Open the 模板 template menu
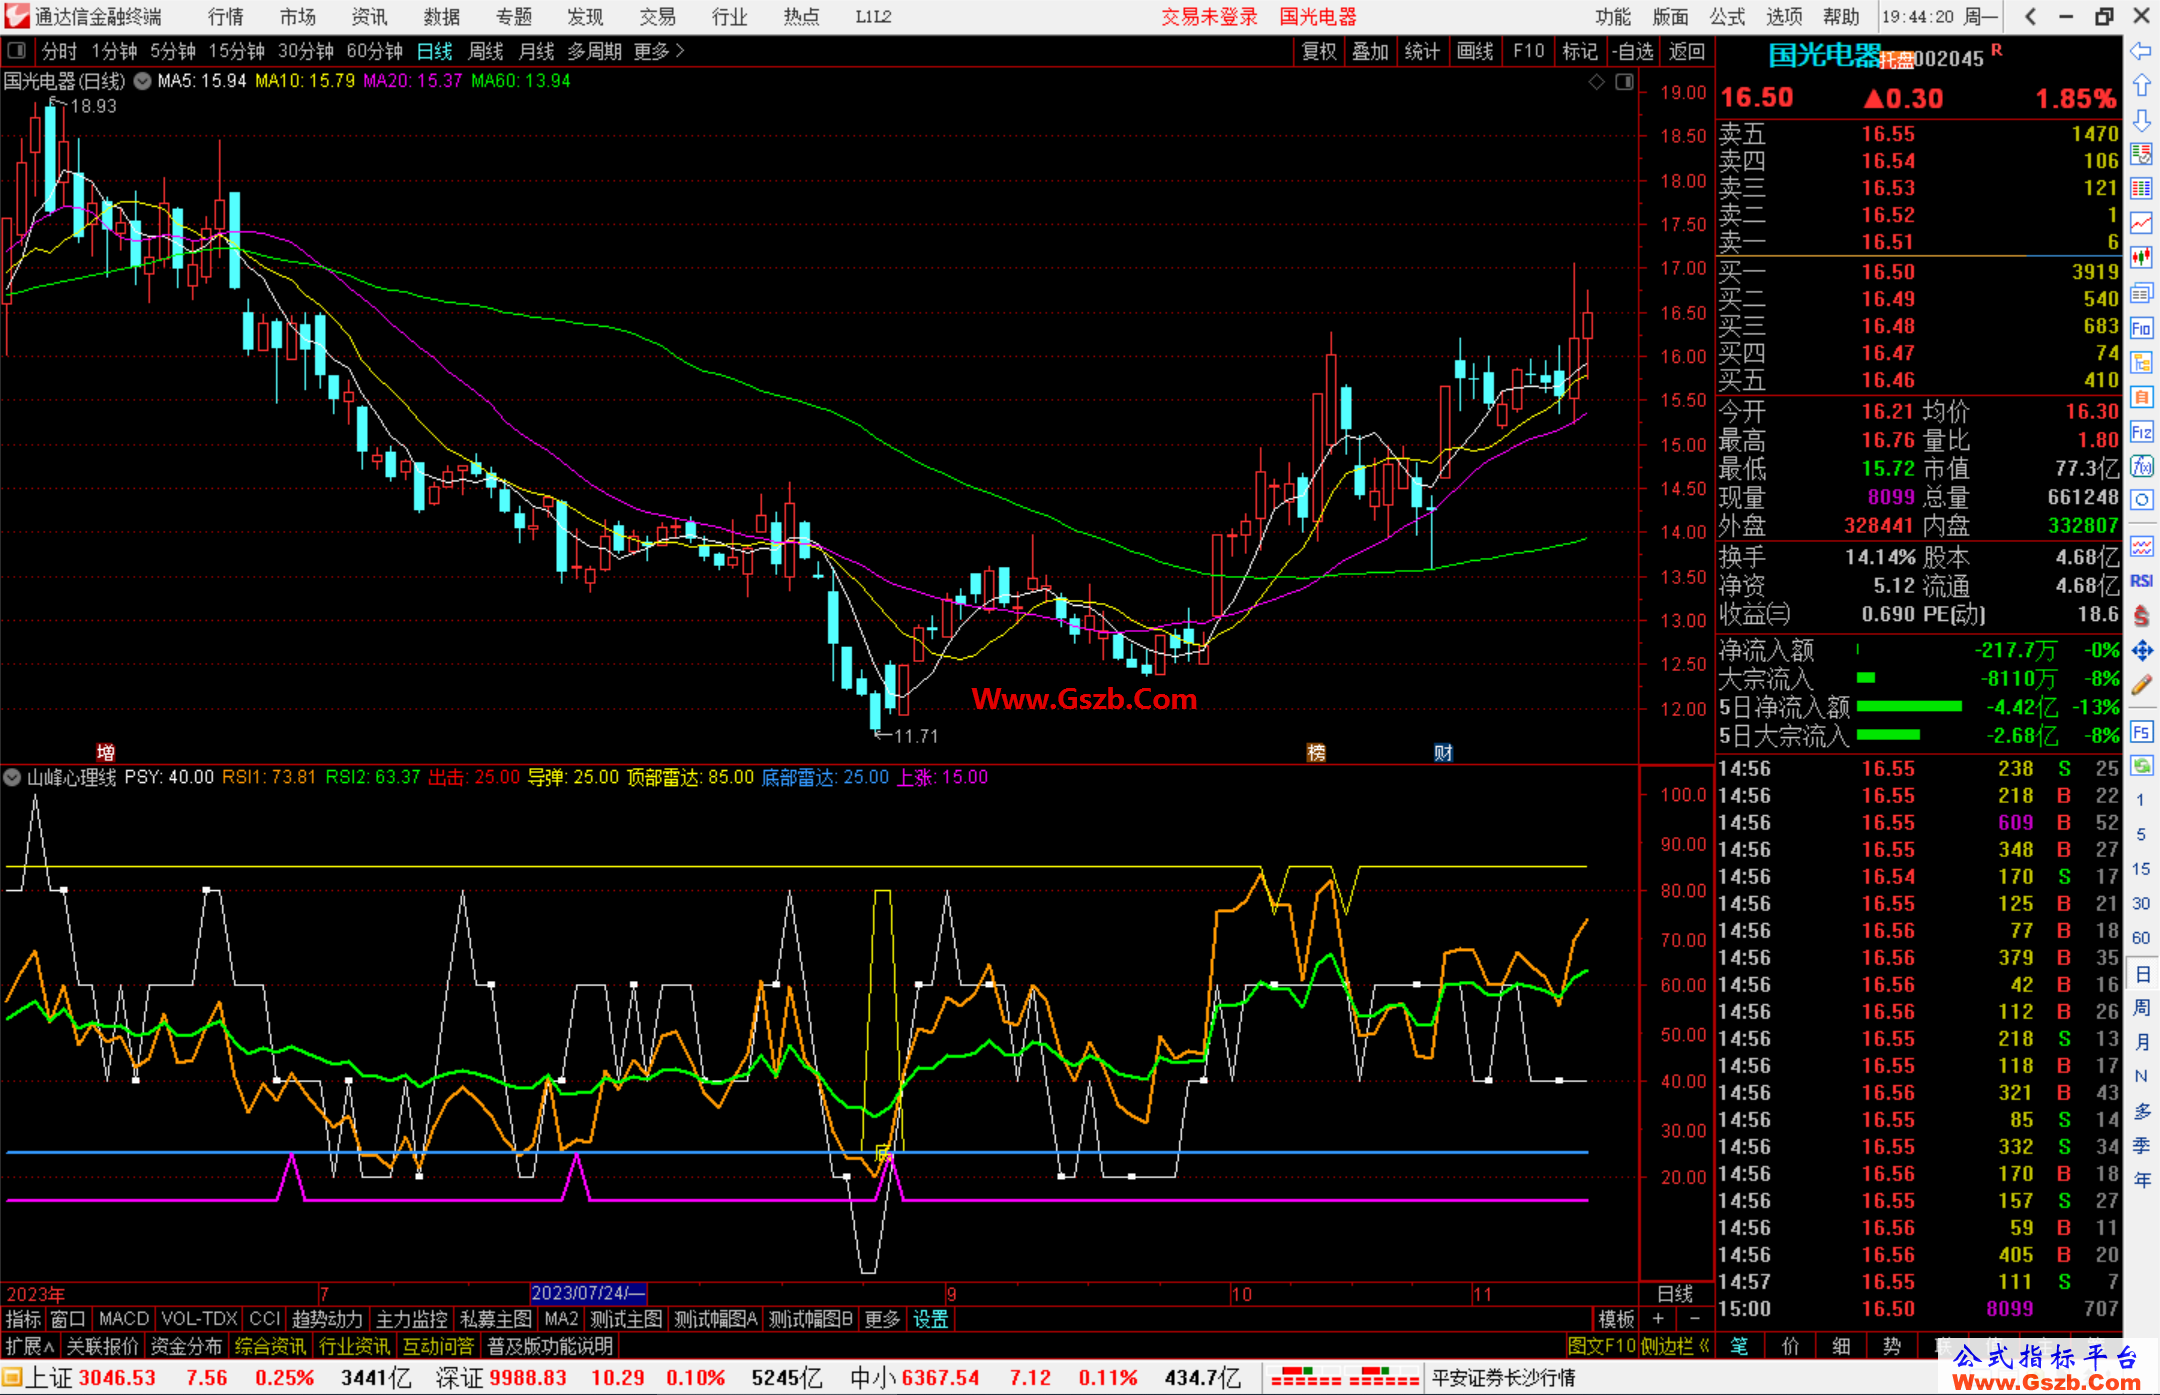The image size is (2160, 1395). pos(1616,1319)
